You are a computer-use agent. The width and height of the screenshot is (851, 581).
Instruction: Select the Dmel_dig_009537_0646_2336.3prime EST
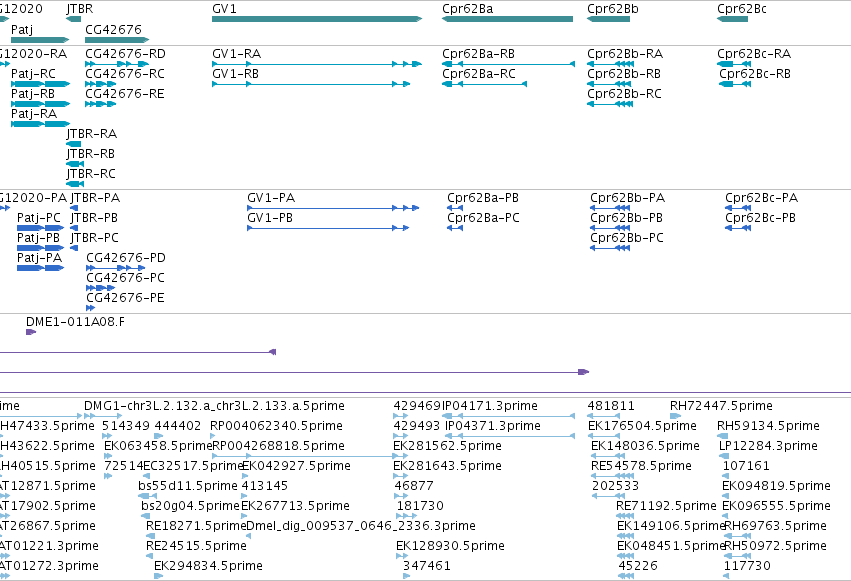coord(249,536)
